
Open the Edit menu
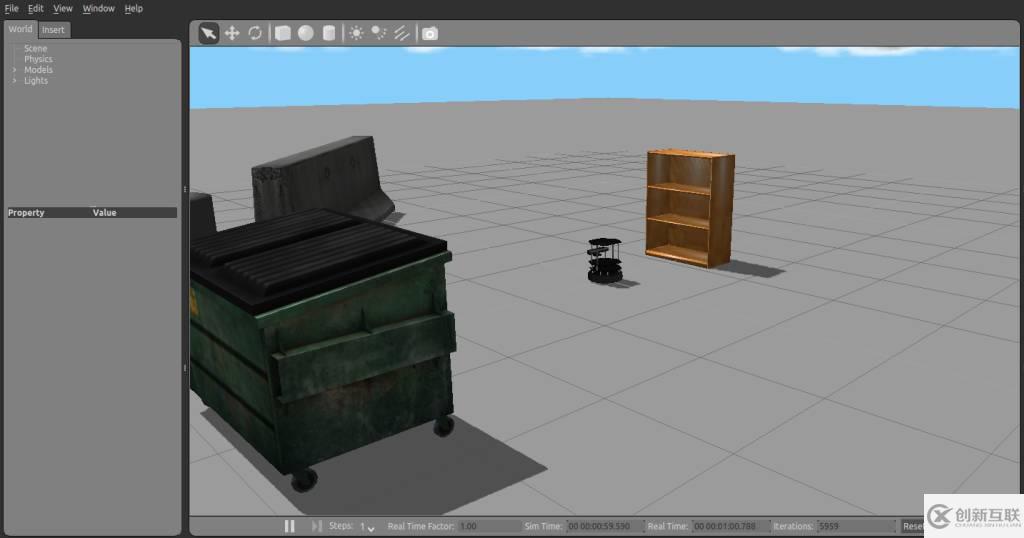[35, 8]
